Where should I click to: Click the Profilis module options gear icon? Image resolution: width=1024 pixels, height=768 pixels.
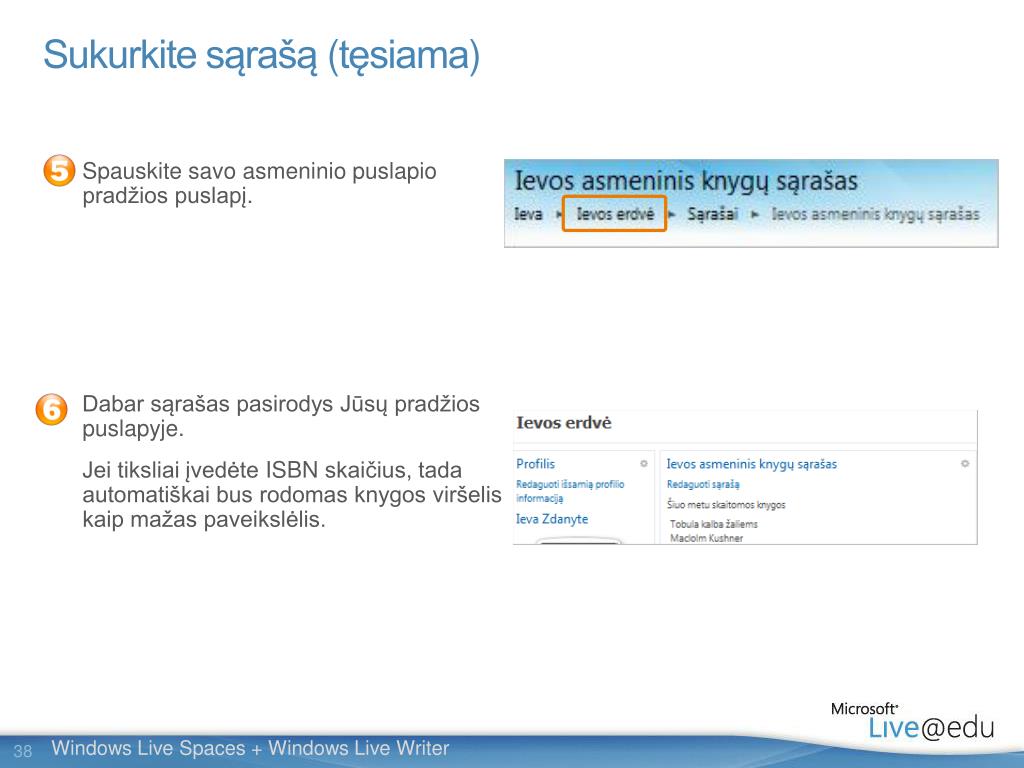pyautogui.click(x=643, y=464)
